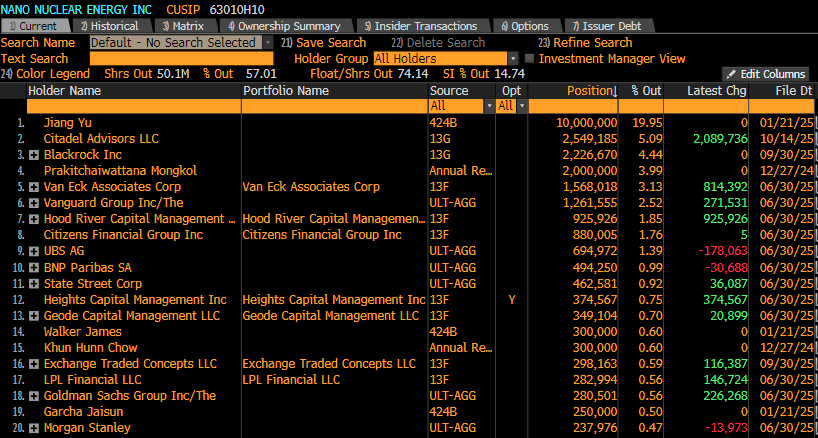Image resolution: width=818 pixels, height=438 pixels.
Task: Click latest change value -178,063
Action: click(723, 251)
